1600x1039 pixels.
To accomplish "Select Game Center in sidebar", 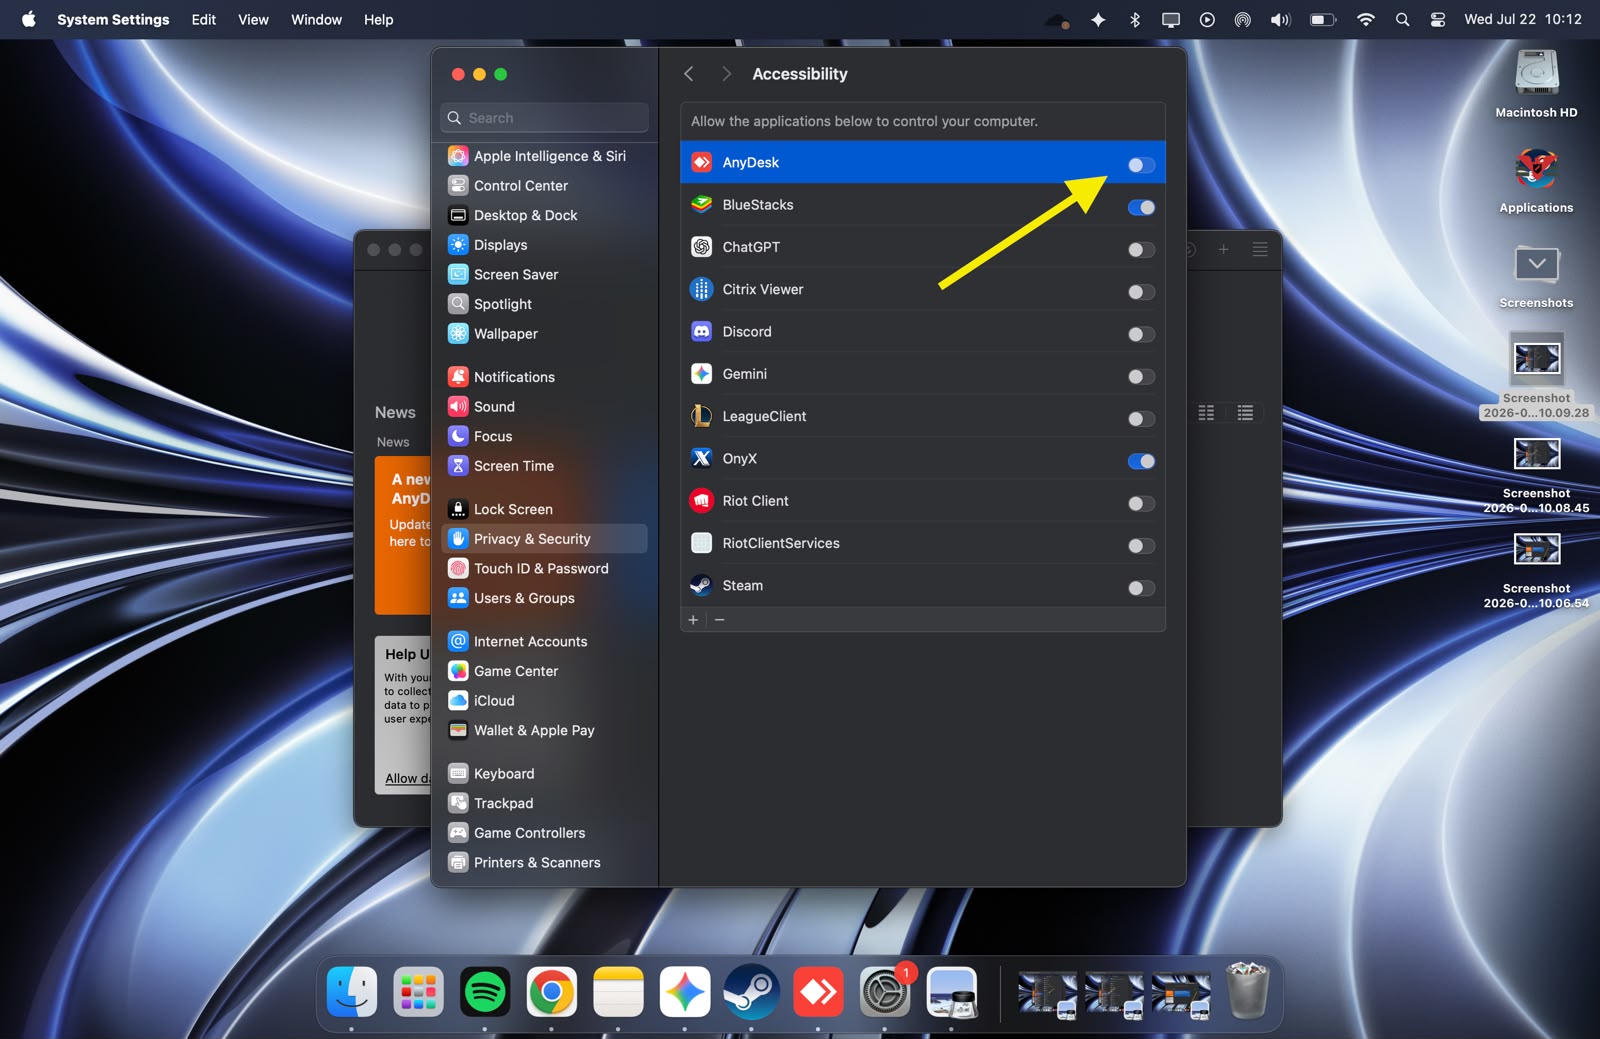I will tap(544, 671).
